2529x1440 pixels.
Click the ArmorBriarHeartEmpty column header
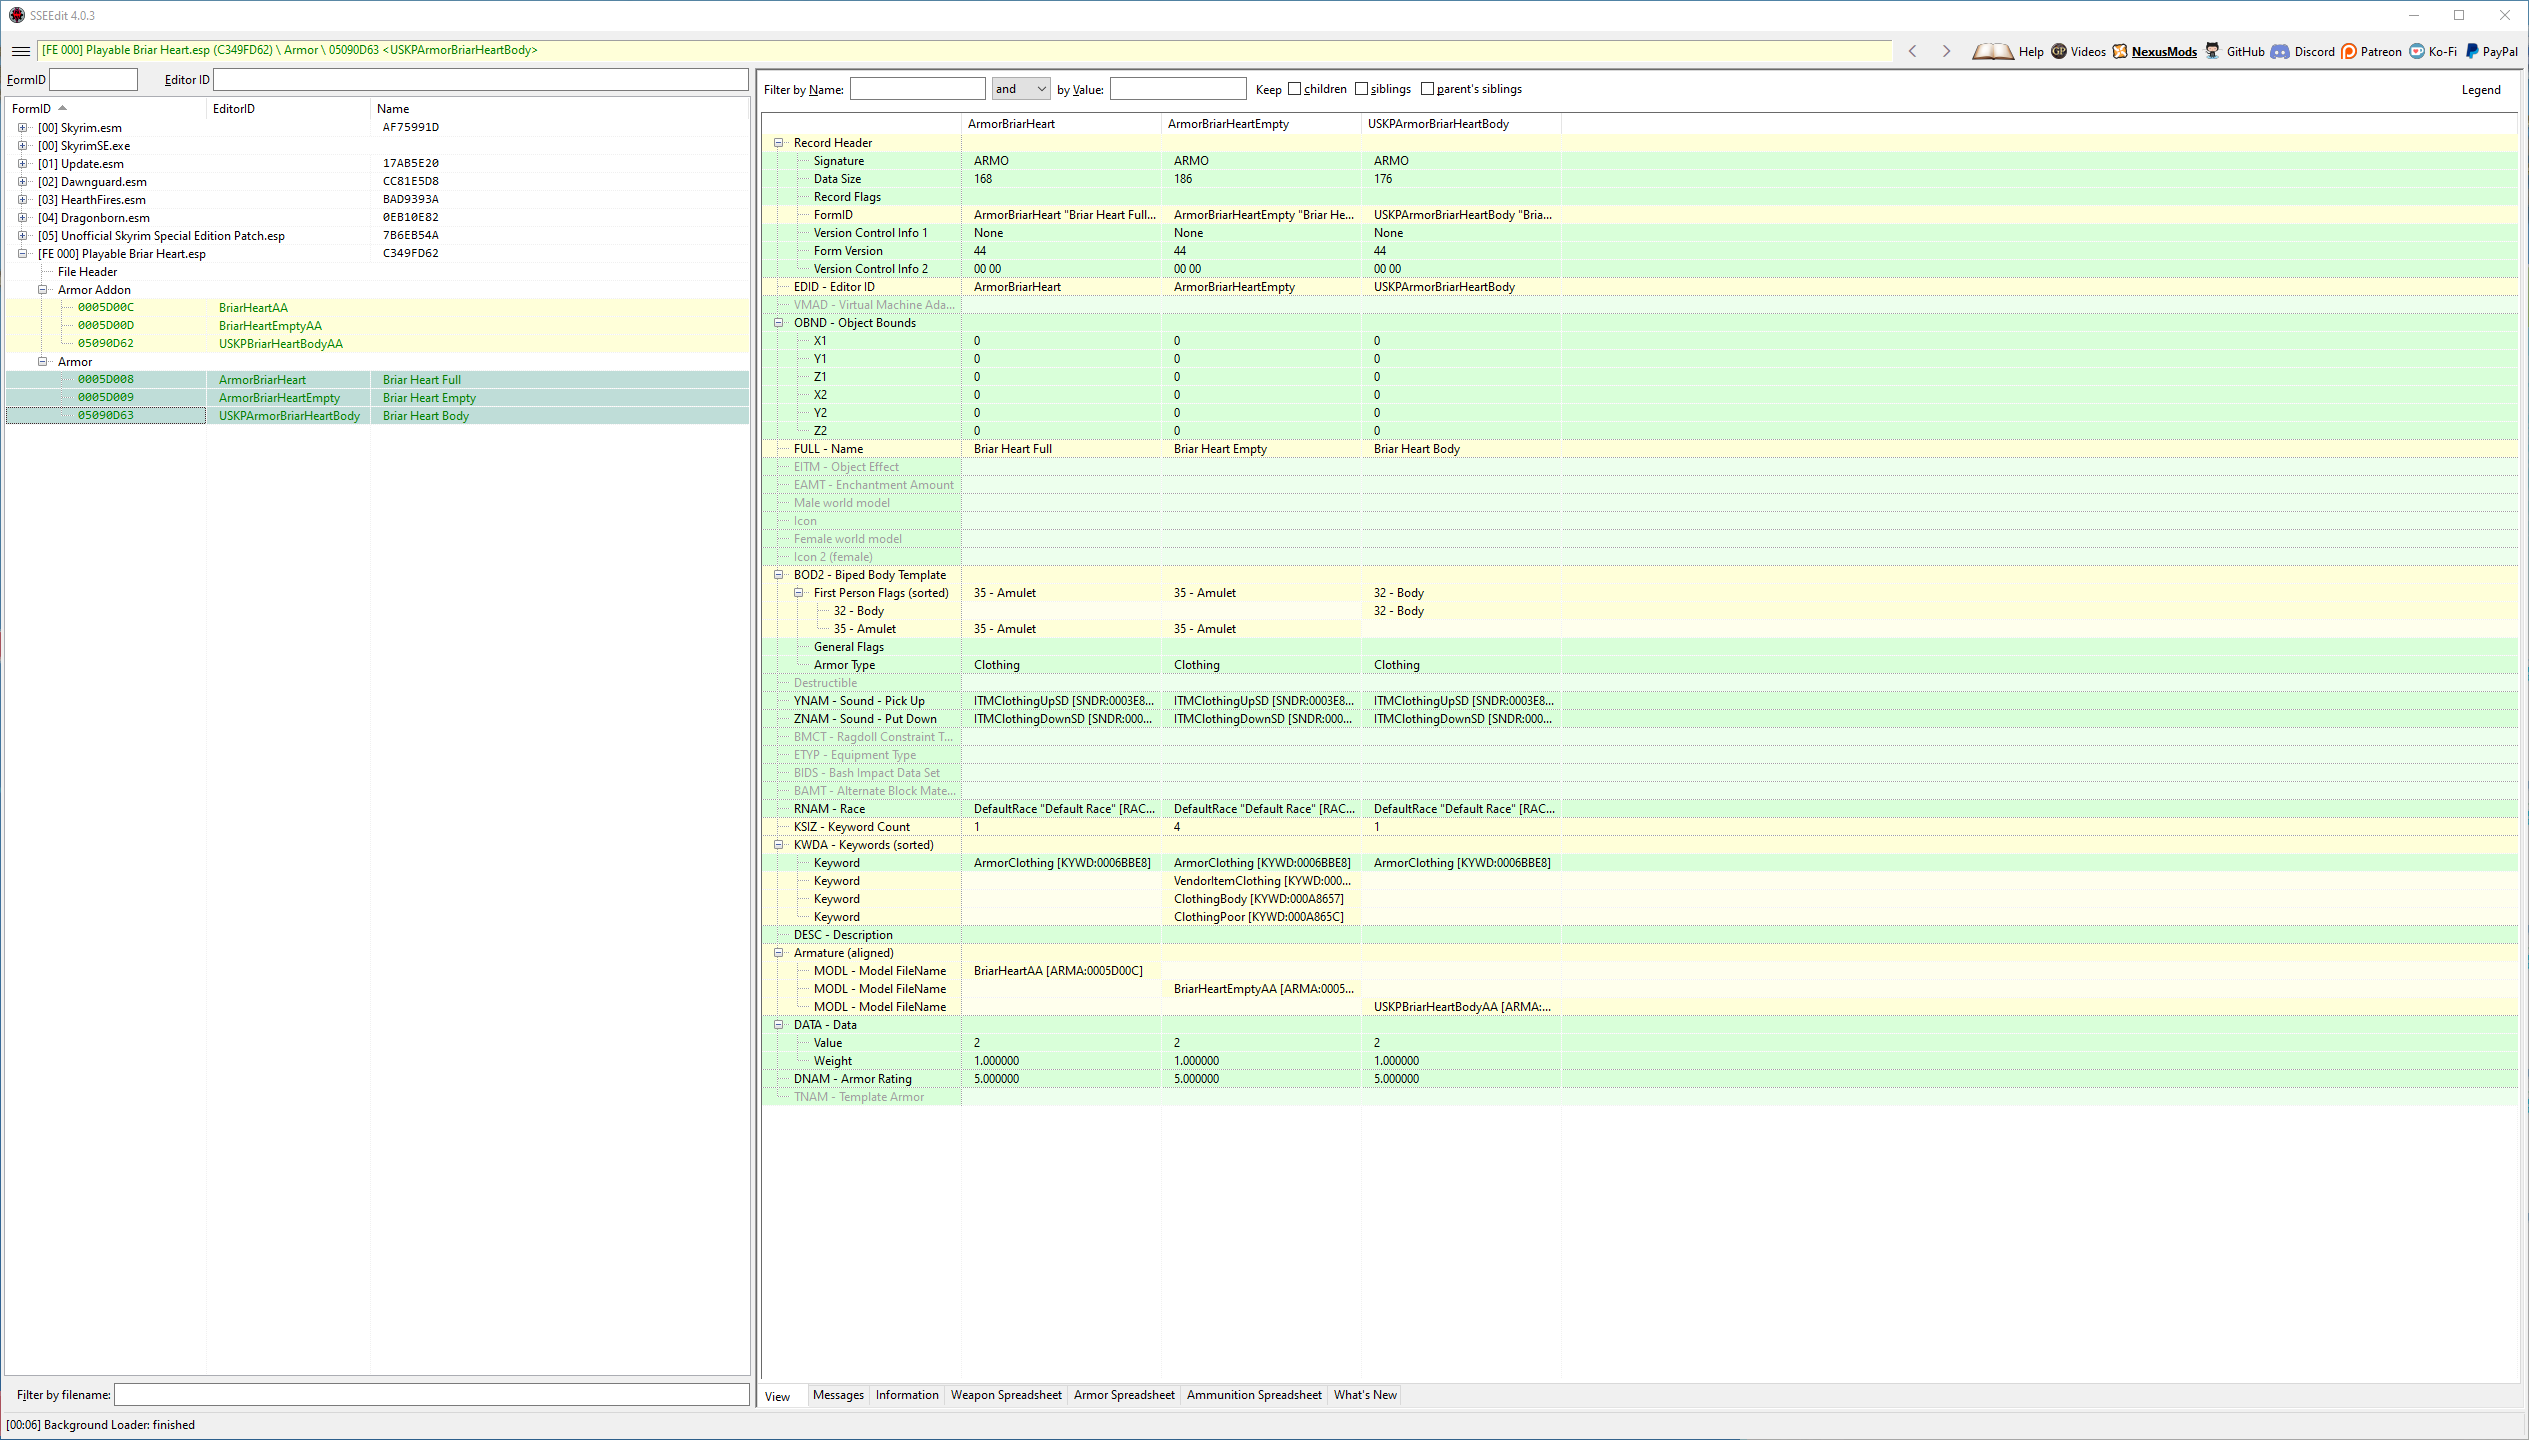click(1261, 123)
